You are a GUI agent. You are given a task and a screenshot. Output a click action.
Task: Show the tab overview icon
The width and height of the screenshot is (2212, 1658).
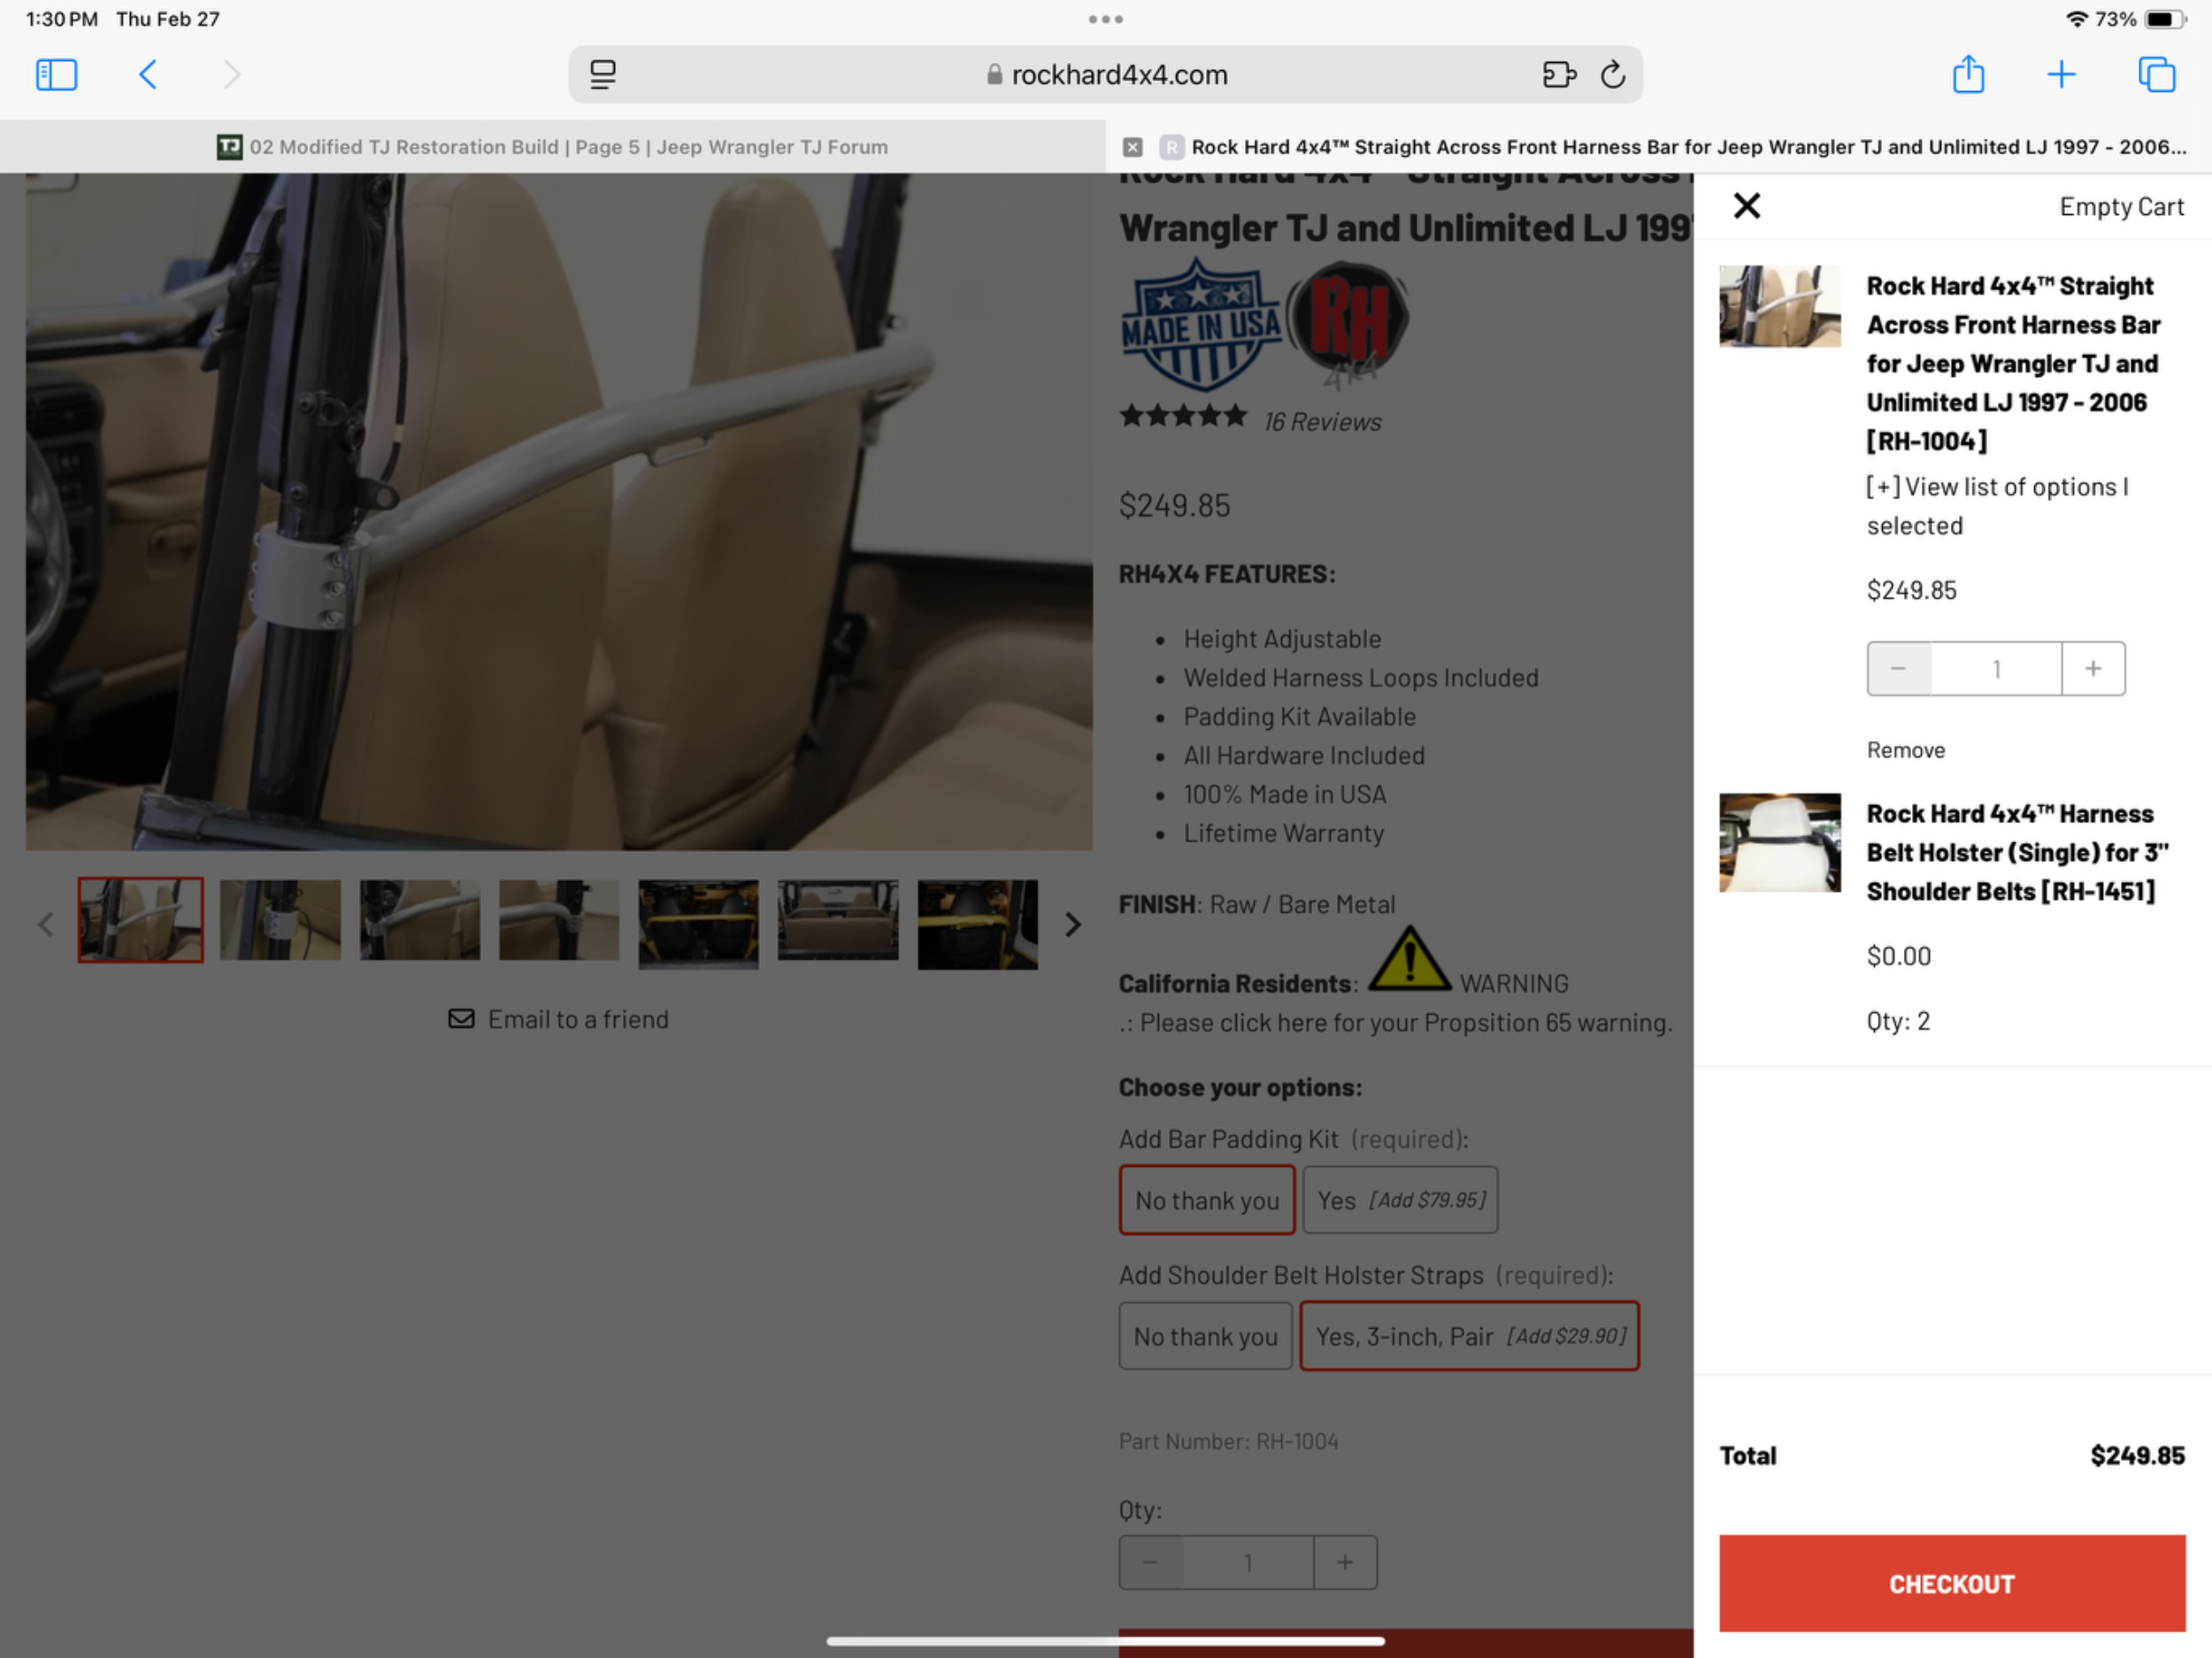click(x=2156, y=75)
